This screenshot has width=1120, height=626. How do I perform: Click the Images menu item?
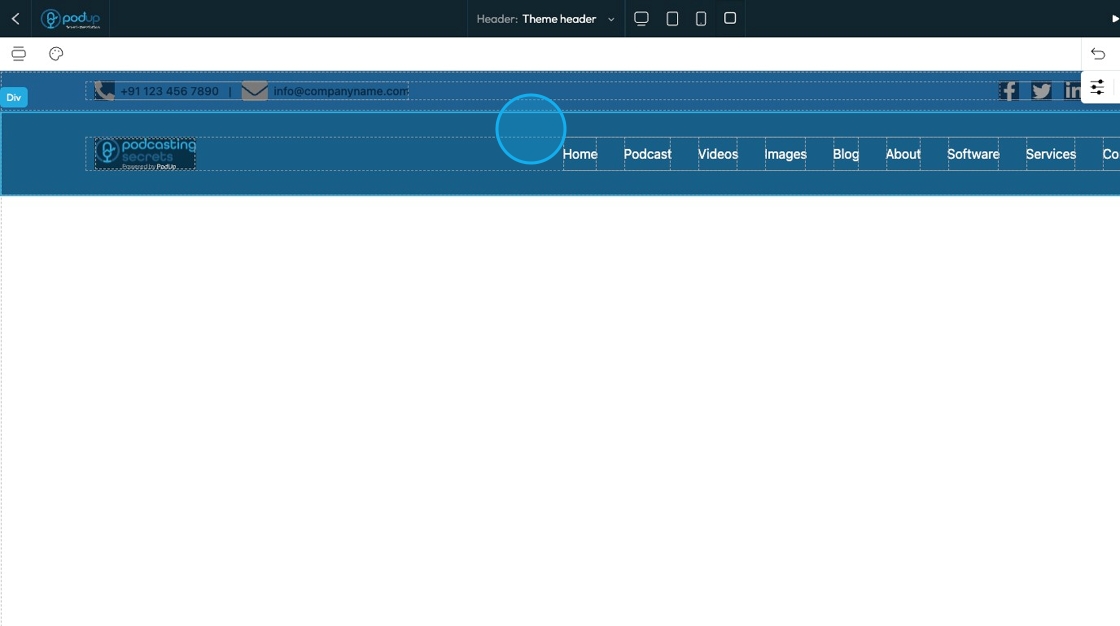[785, 154]
